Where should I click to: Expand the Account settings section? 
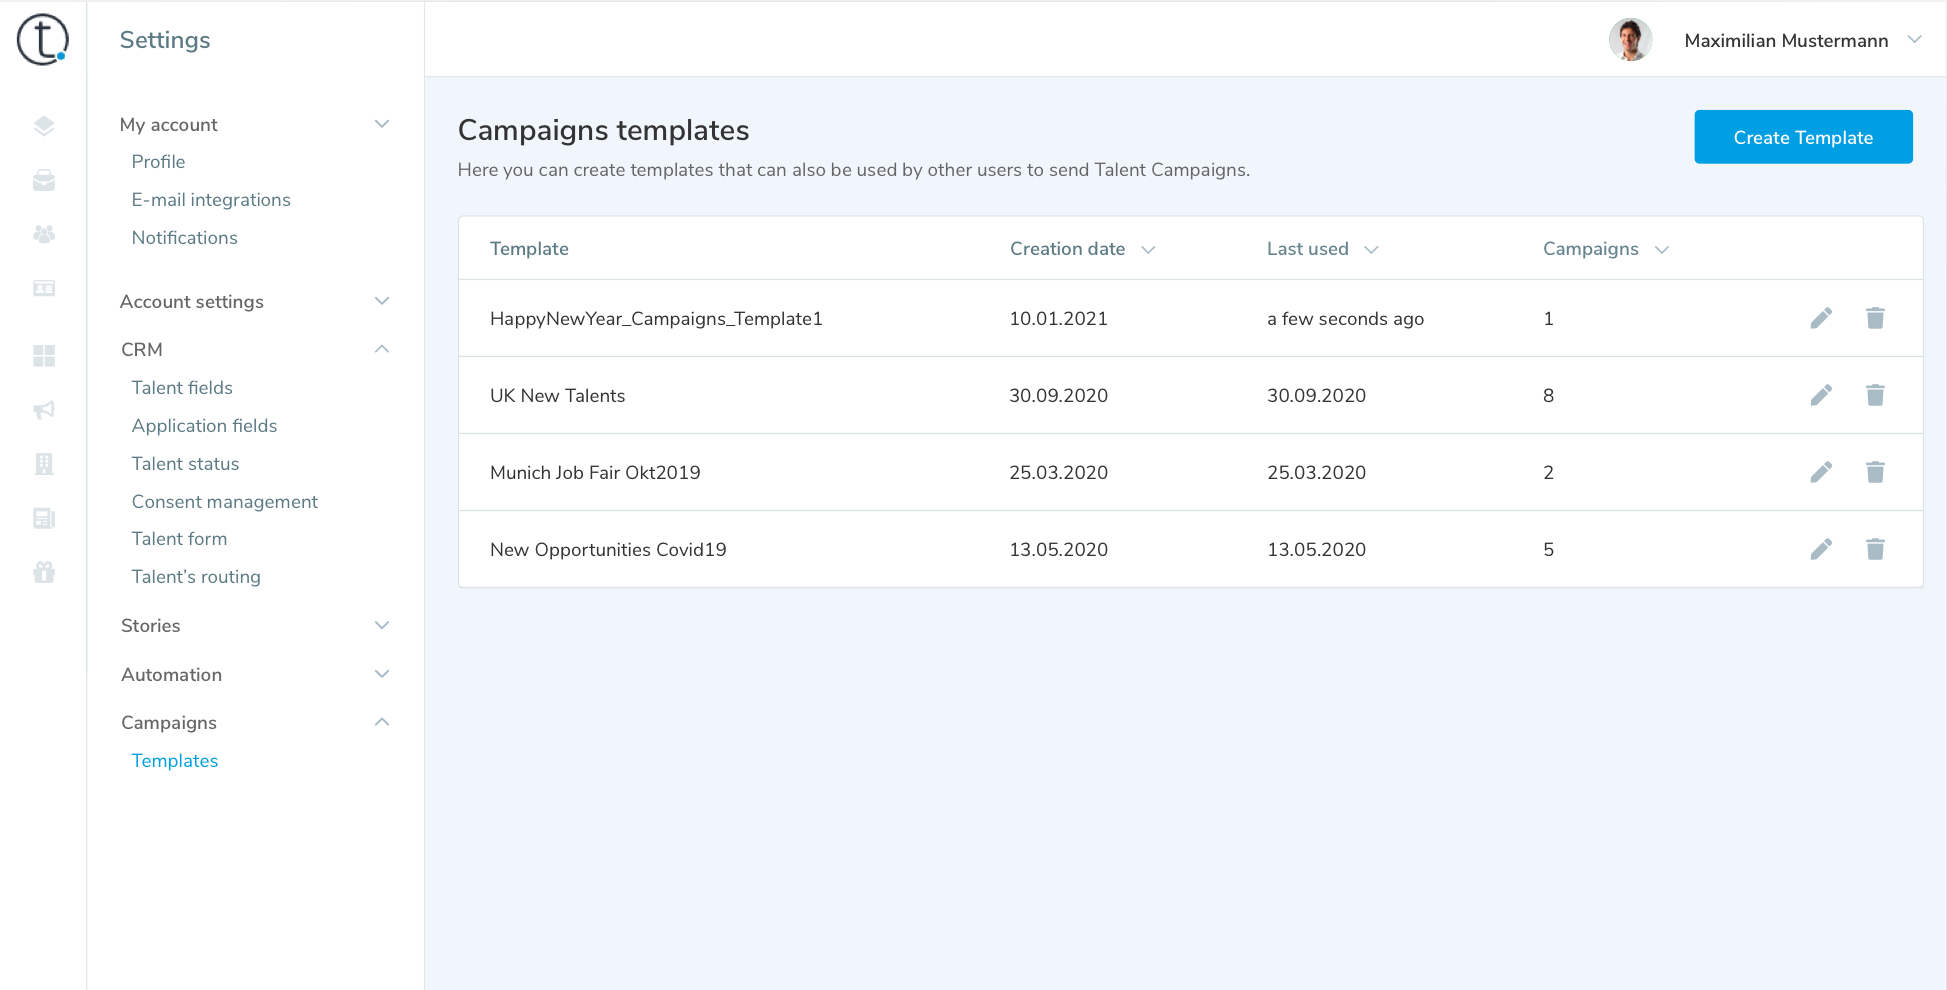tap(381, 301)
